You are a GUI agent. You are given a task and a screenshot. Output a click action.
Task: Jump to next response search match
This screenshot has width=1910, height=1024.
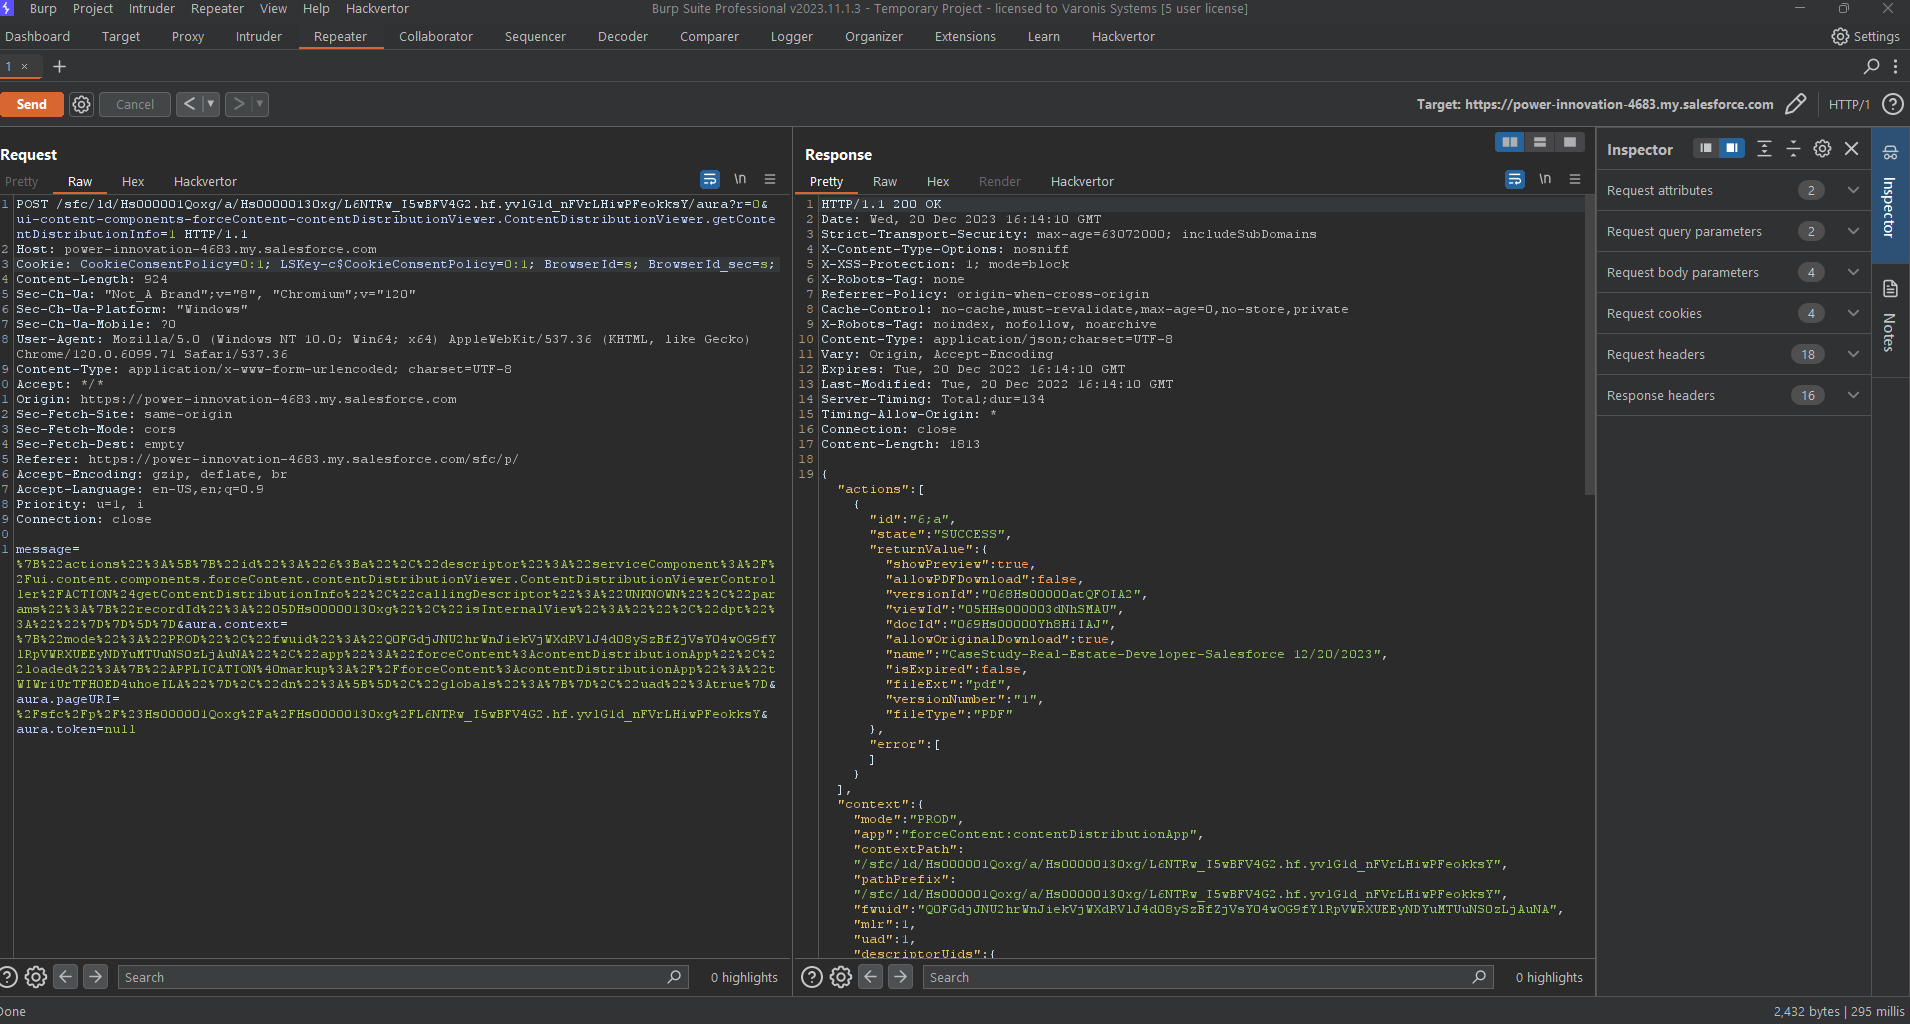(901, 977)
